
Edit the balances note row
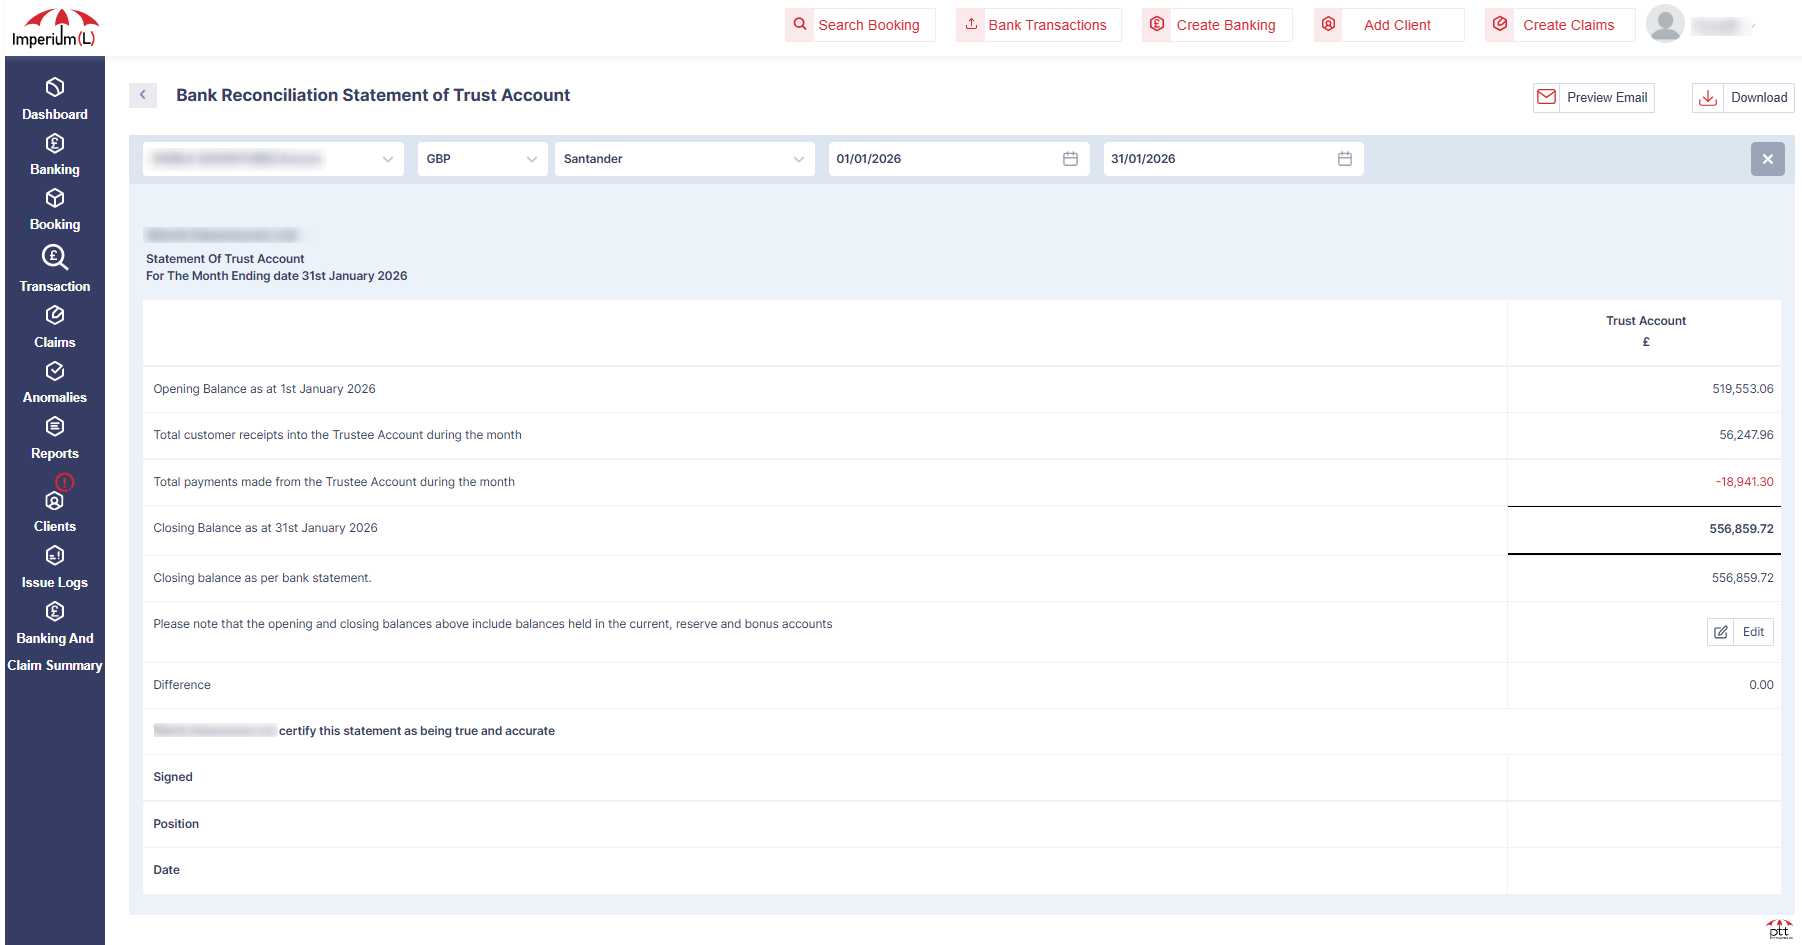coord(1740,632)
